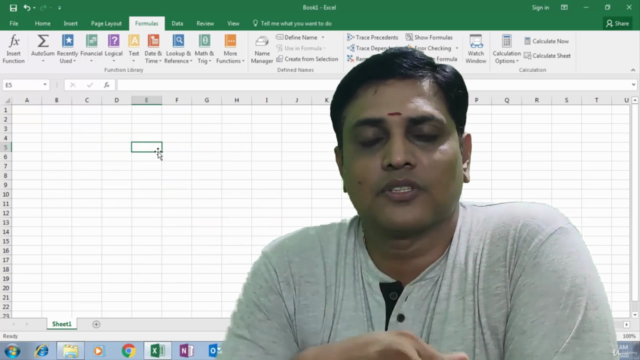Open the Logical functions menu
Viewport: 640px width, 360px height.
(x=113, y=49)
